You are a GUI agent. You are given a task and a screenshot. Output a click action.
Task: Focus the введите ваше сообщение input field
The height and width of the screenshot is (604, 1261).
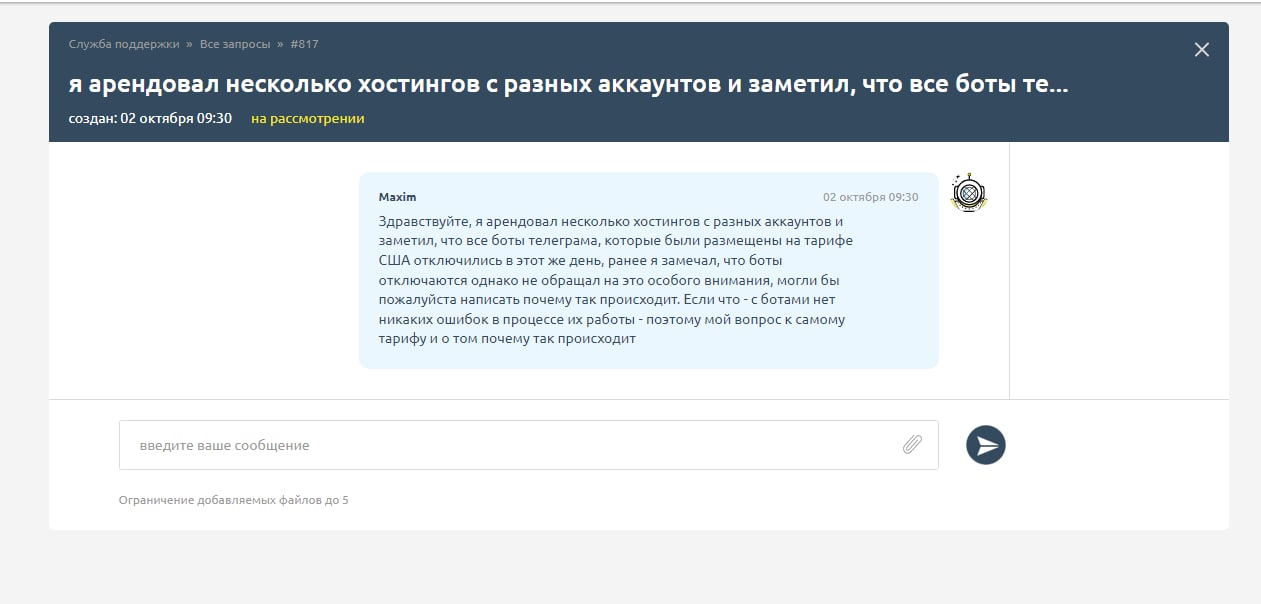tap(528, 445)
